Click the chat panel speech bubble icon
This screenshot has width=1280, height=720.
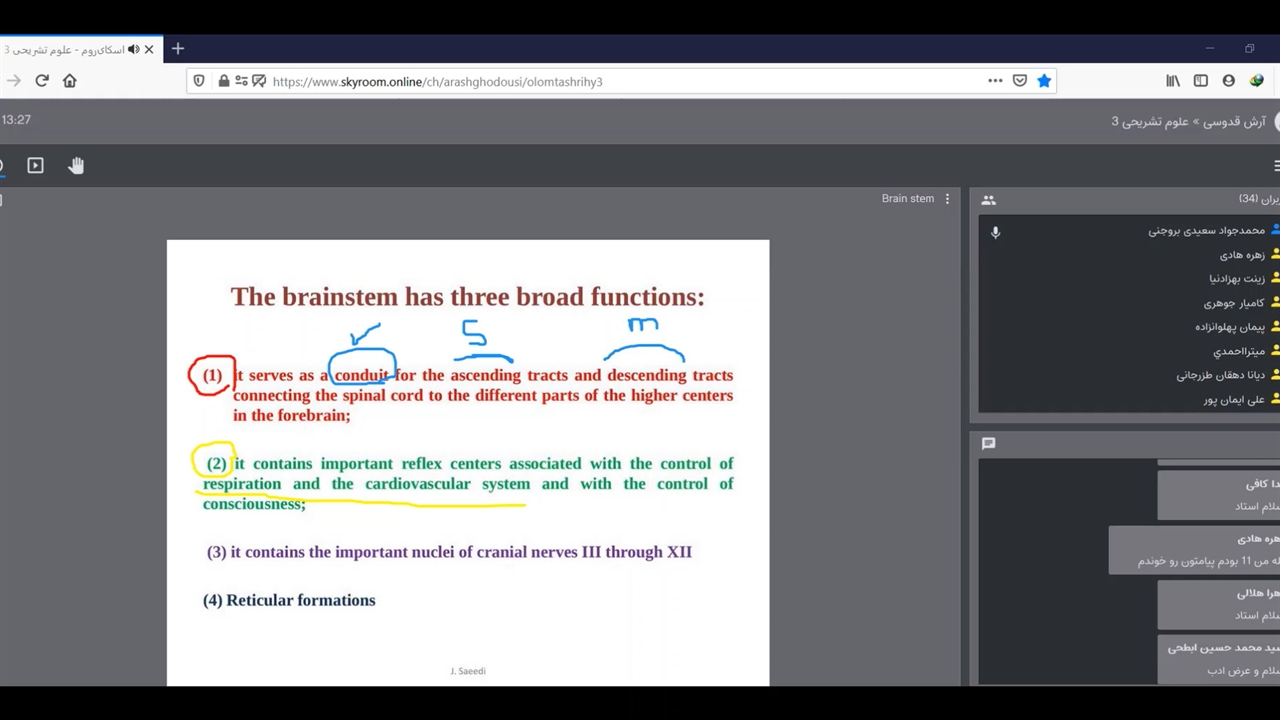pos(988,444)
